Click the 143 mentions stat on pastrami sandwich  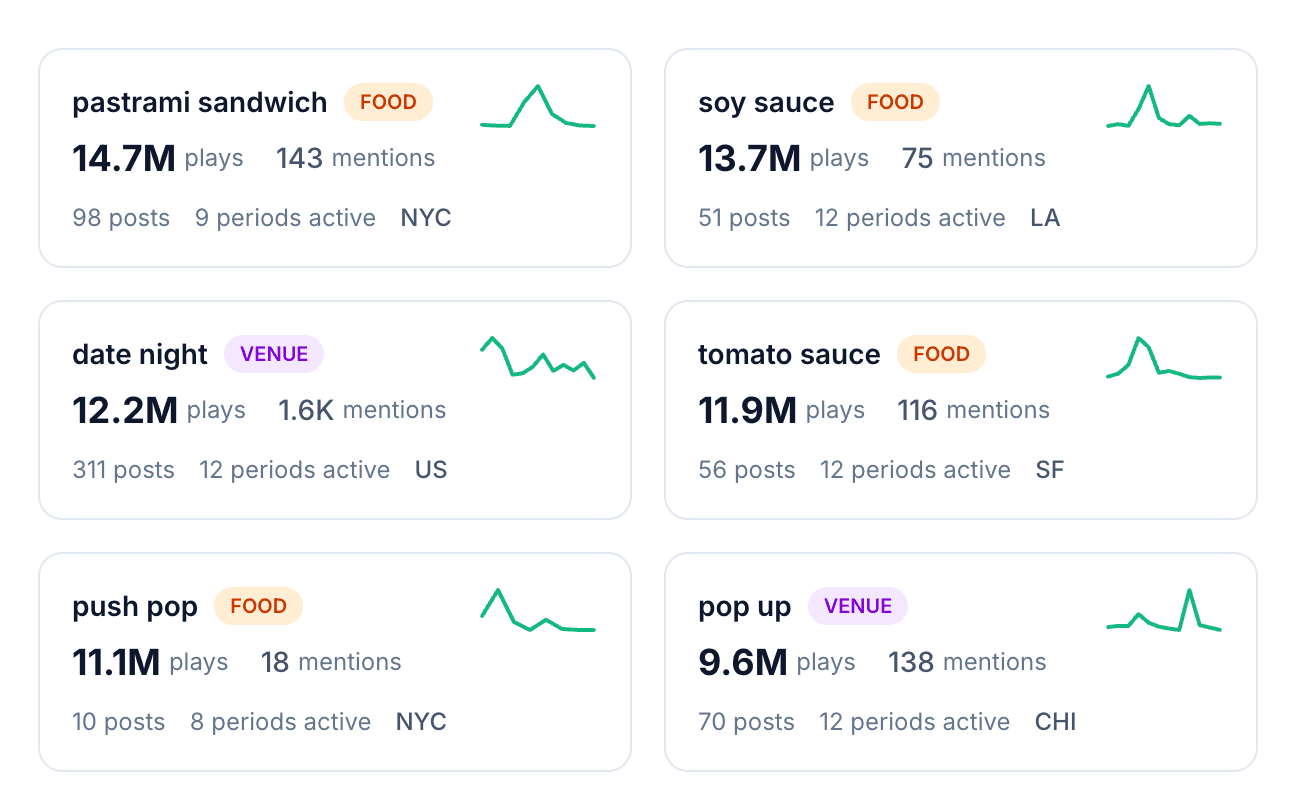click(x=355, y=157)
